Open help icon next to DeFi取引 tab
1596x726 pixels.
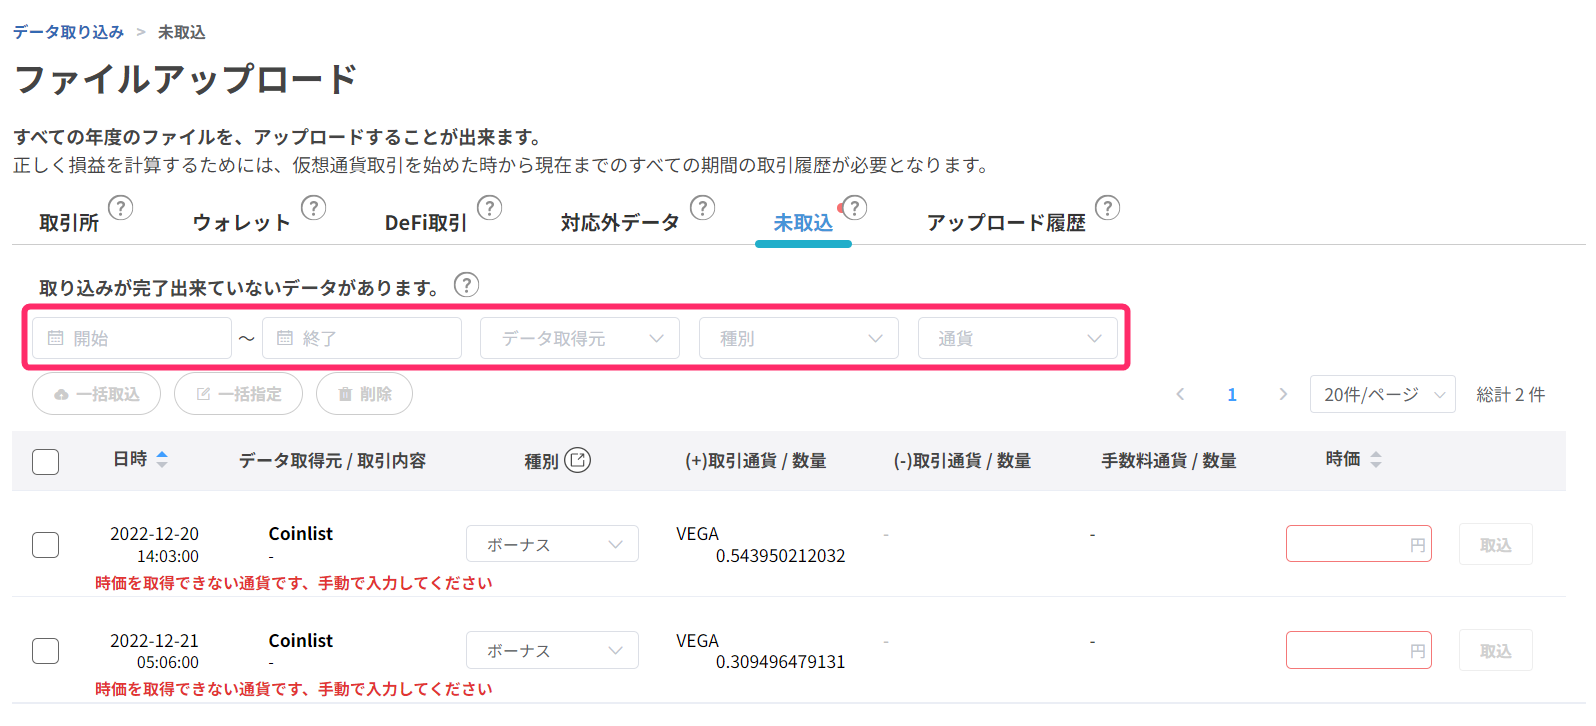(489, 208)
